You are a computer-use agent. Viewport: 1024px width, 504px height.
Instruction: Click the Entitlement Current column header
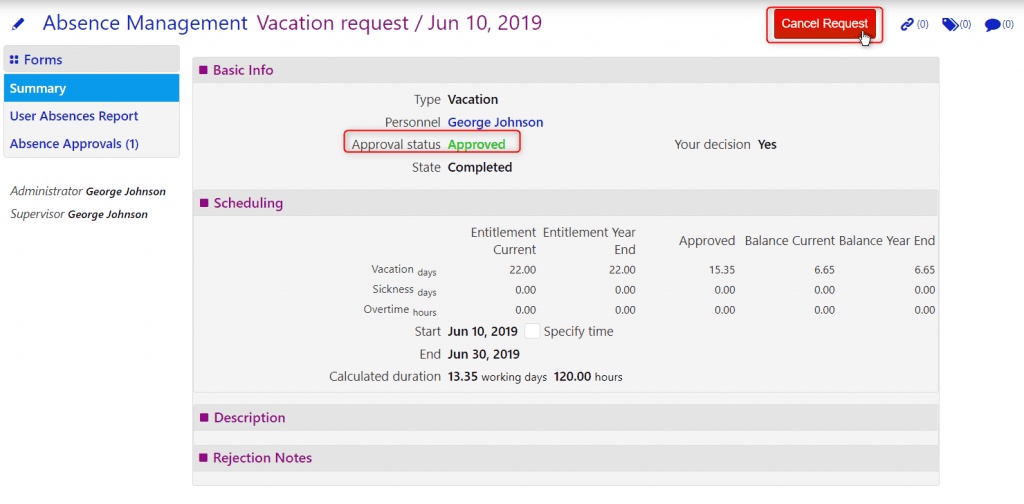[504, 241]
